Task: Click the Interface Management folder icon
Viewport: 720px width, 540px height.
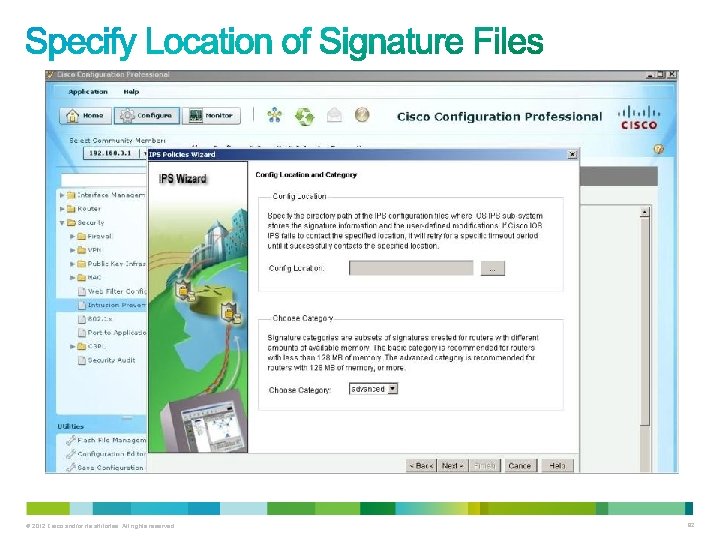Action: point(71,195)
